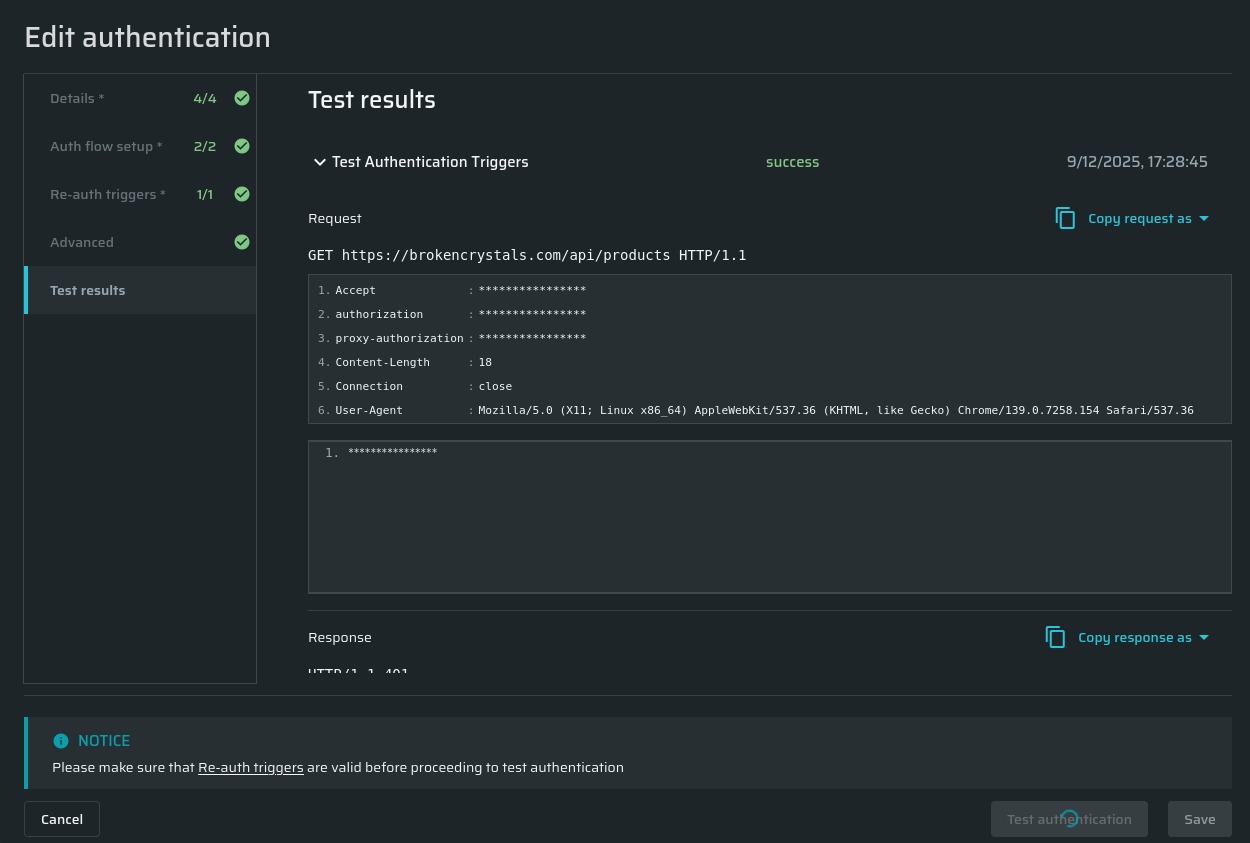The height and width of the screenshot is (843, 1250).
Task: Click the Test results heading
Action: 372,100
